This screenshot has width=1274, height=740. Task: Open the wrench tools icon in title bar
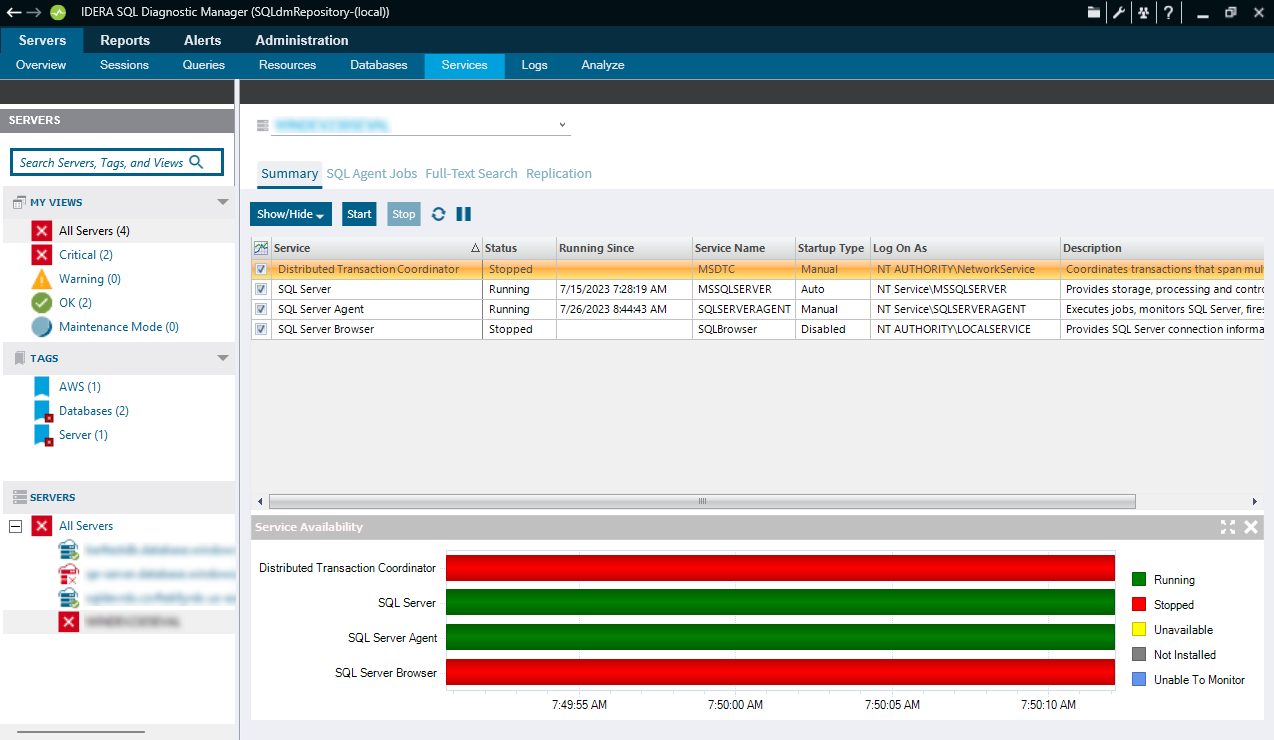pyautogui.click(x=1118, y=13)
